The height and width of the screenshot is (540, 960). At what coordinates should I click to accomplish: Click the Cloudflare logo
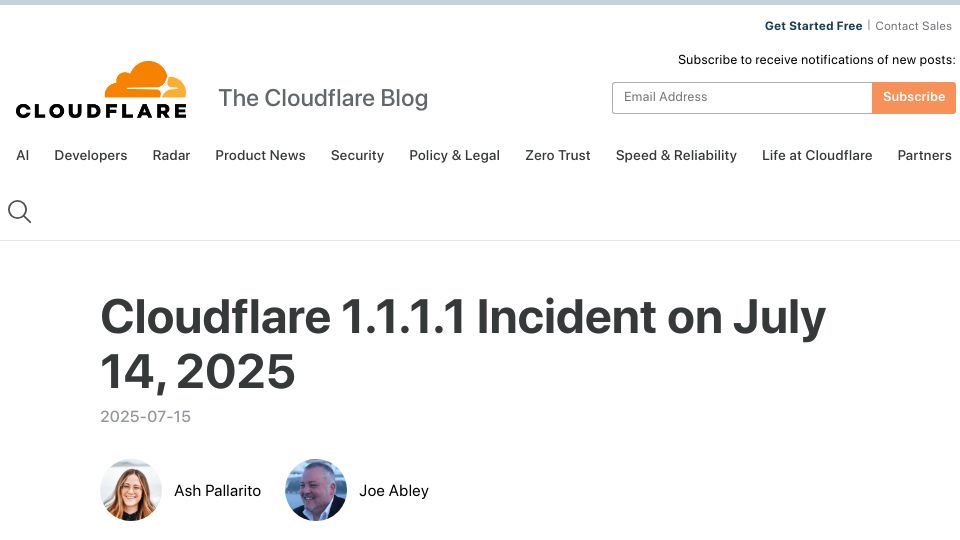[101, 90]
